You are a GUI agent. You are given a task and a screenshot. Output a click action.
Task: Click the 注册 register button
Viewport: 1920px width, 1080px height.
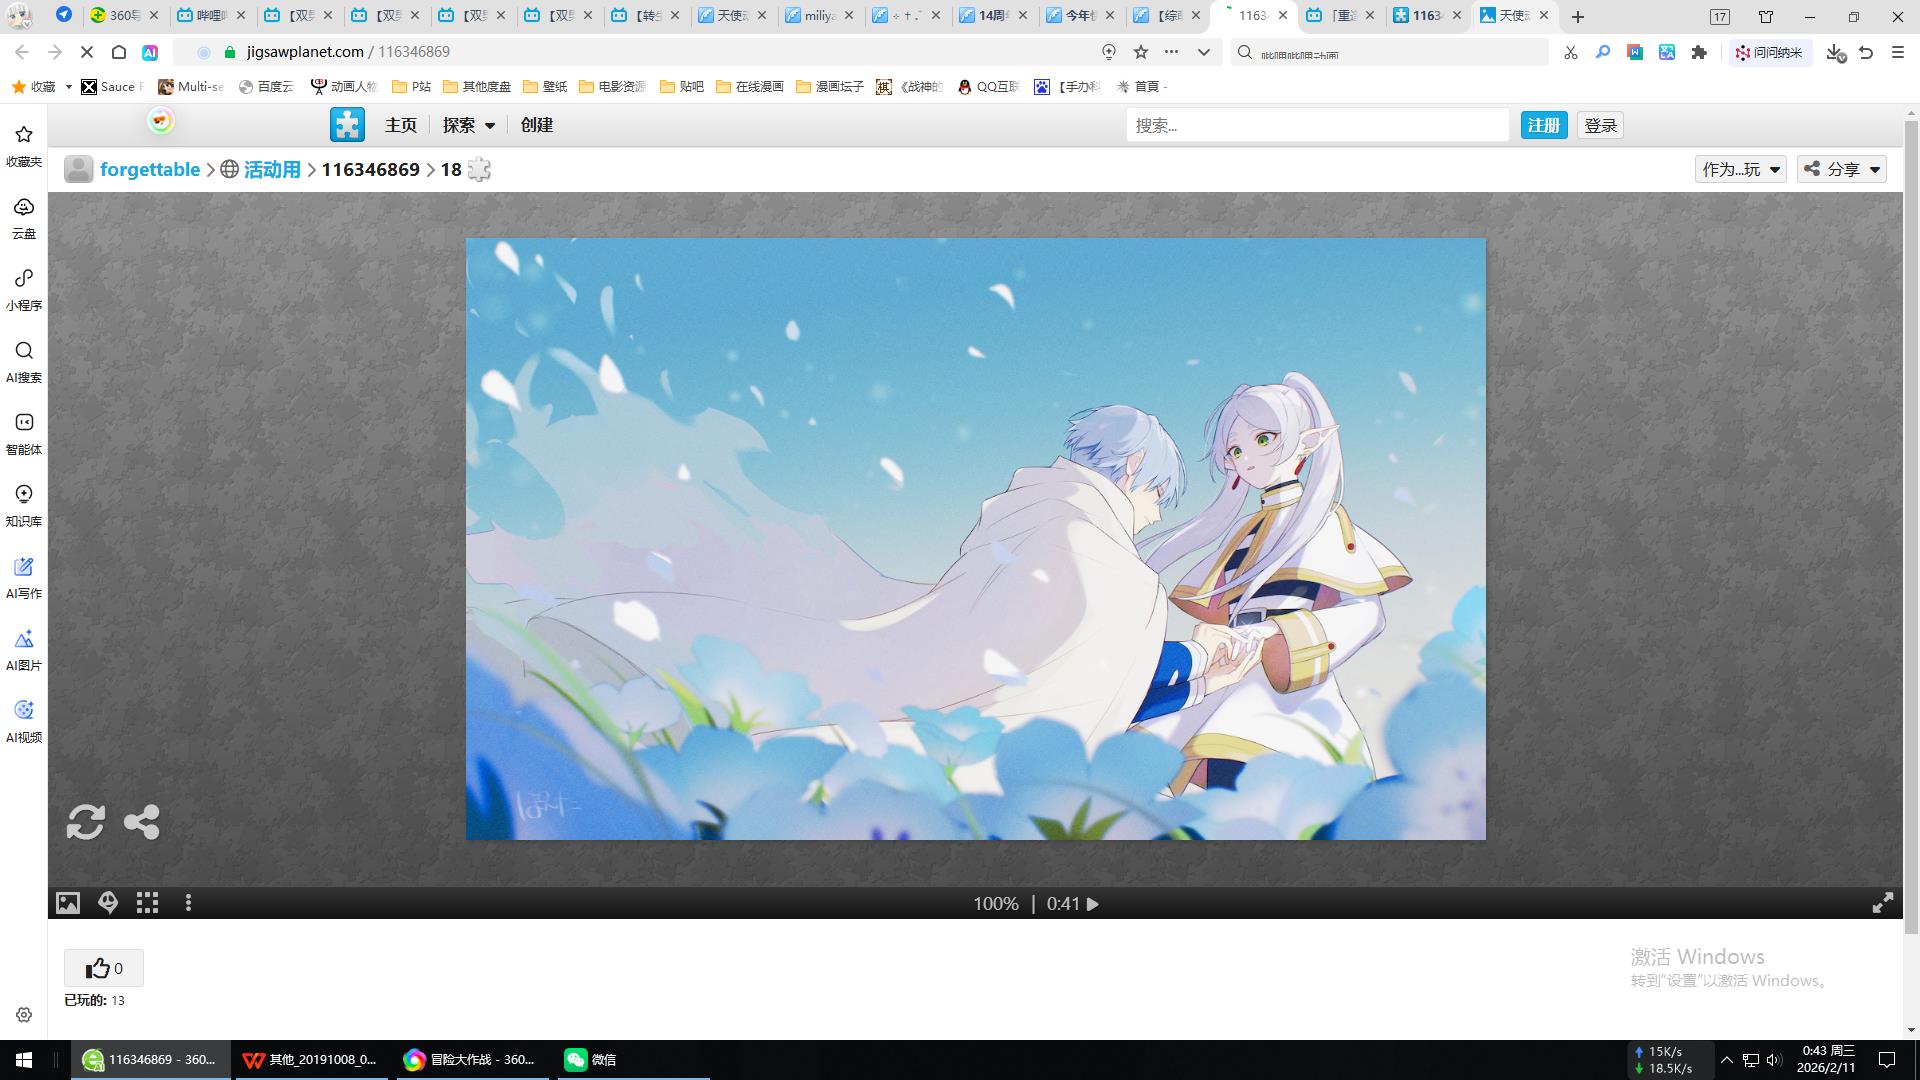point(1543,125)
